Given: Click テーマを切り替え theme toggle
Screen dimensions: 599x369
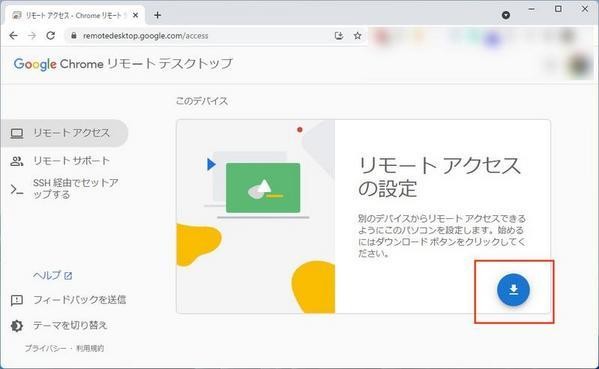Looking at the screenshot, I should [59, 325].
